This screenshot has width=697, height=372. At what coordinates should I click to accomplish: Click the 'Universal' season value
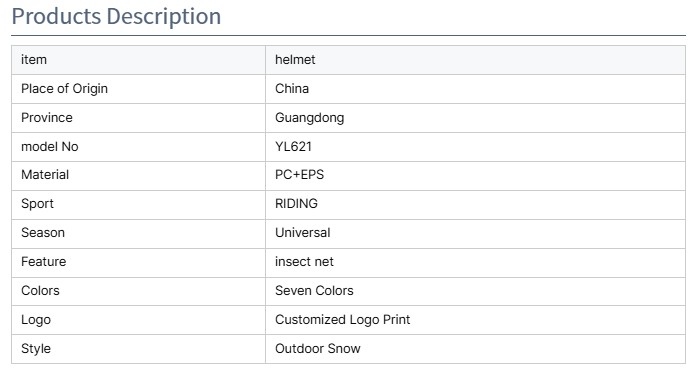coord(303,232)
